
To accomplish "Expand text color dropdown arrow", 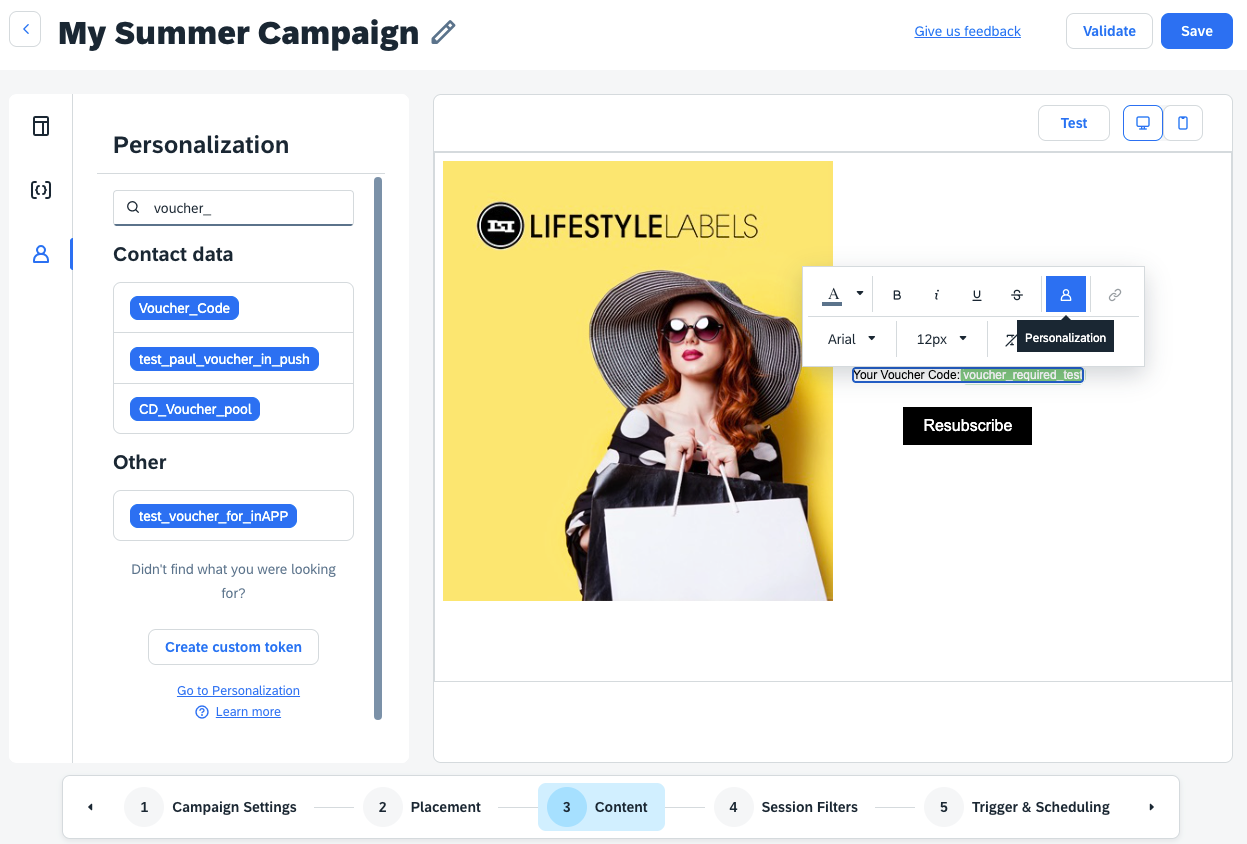I will tap(859, 294).
